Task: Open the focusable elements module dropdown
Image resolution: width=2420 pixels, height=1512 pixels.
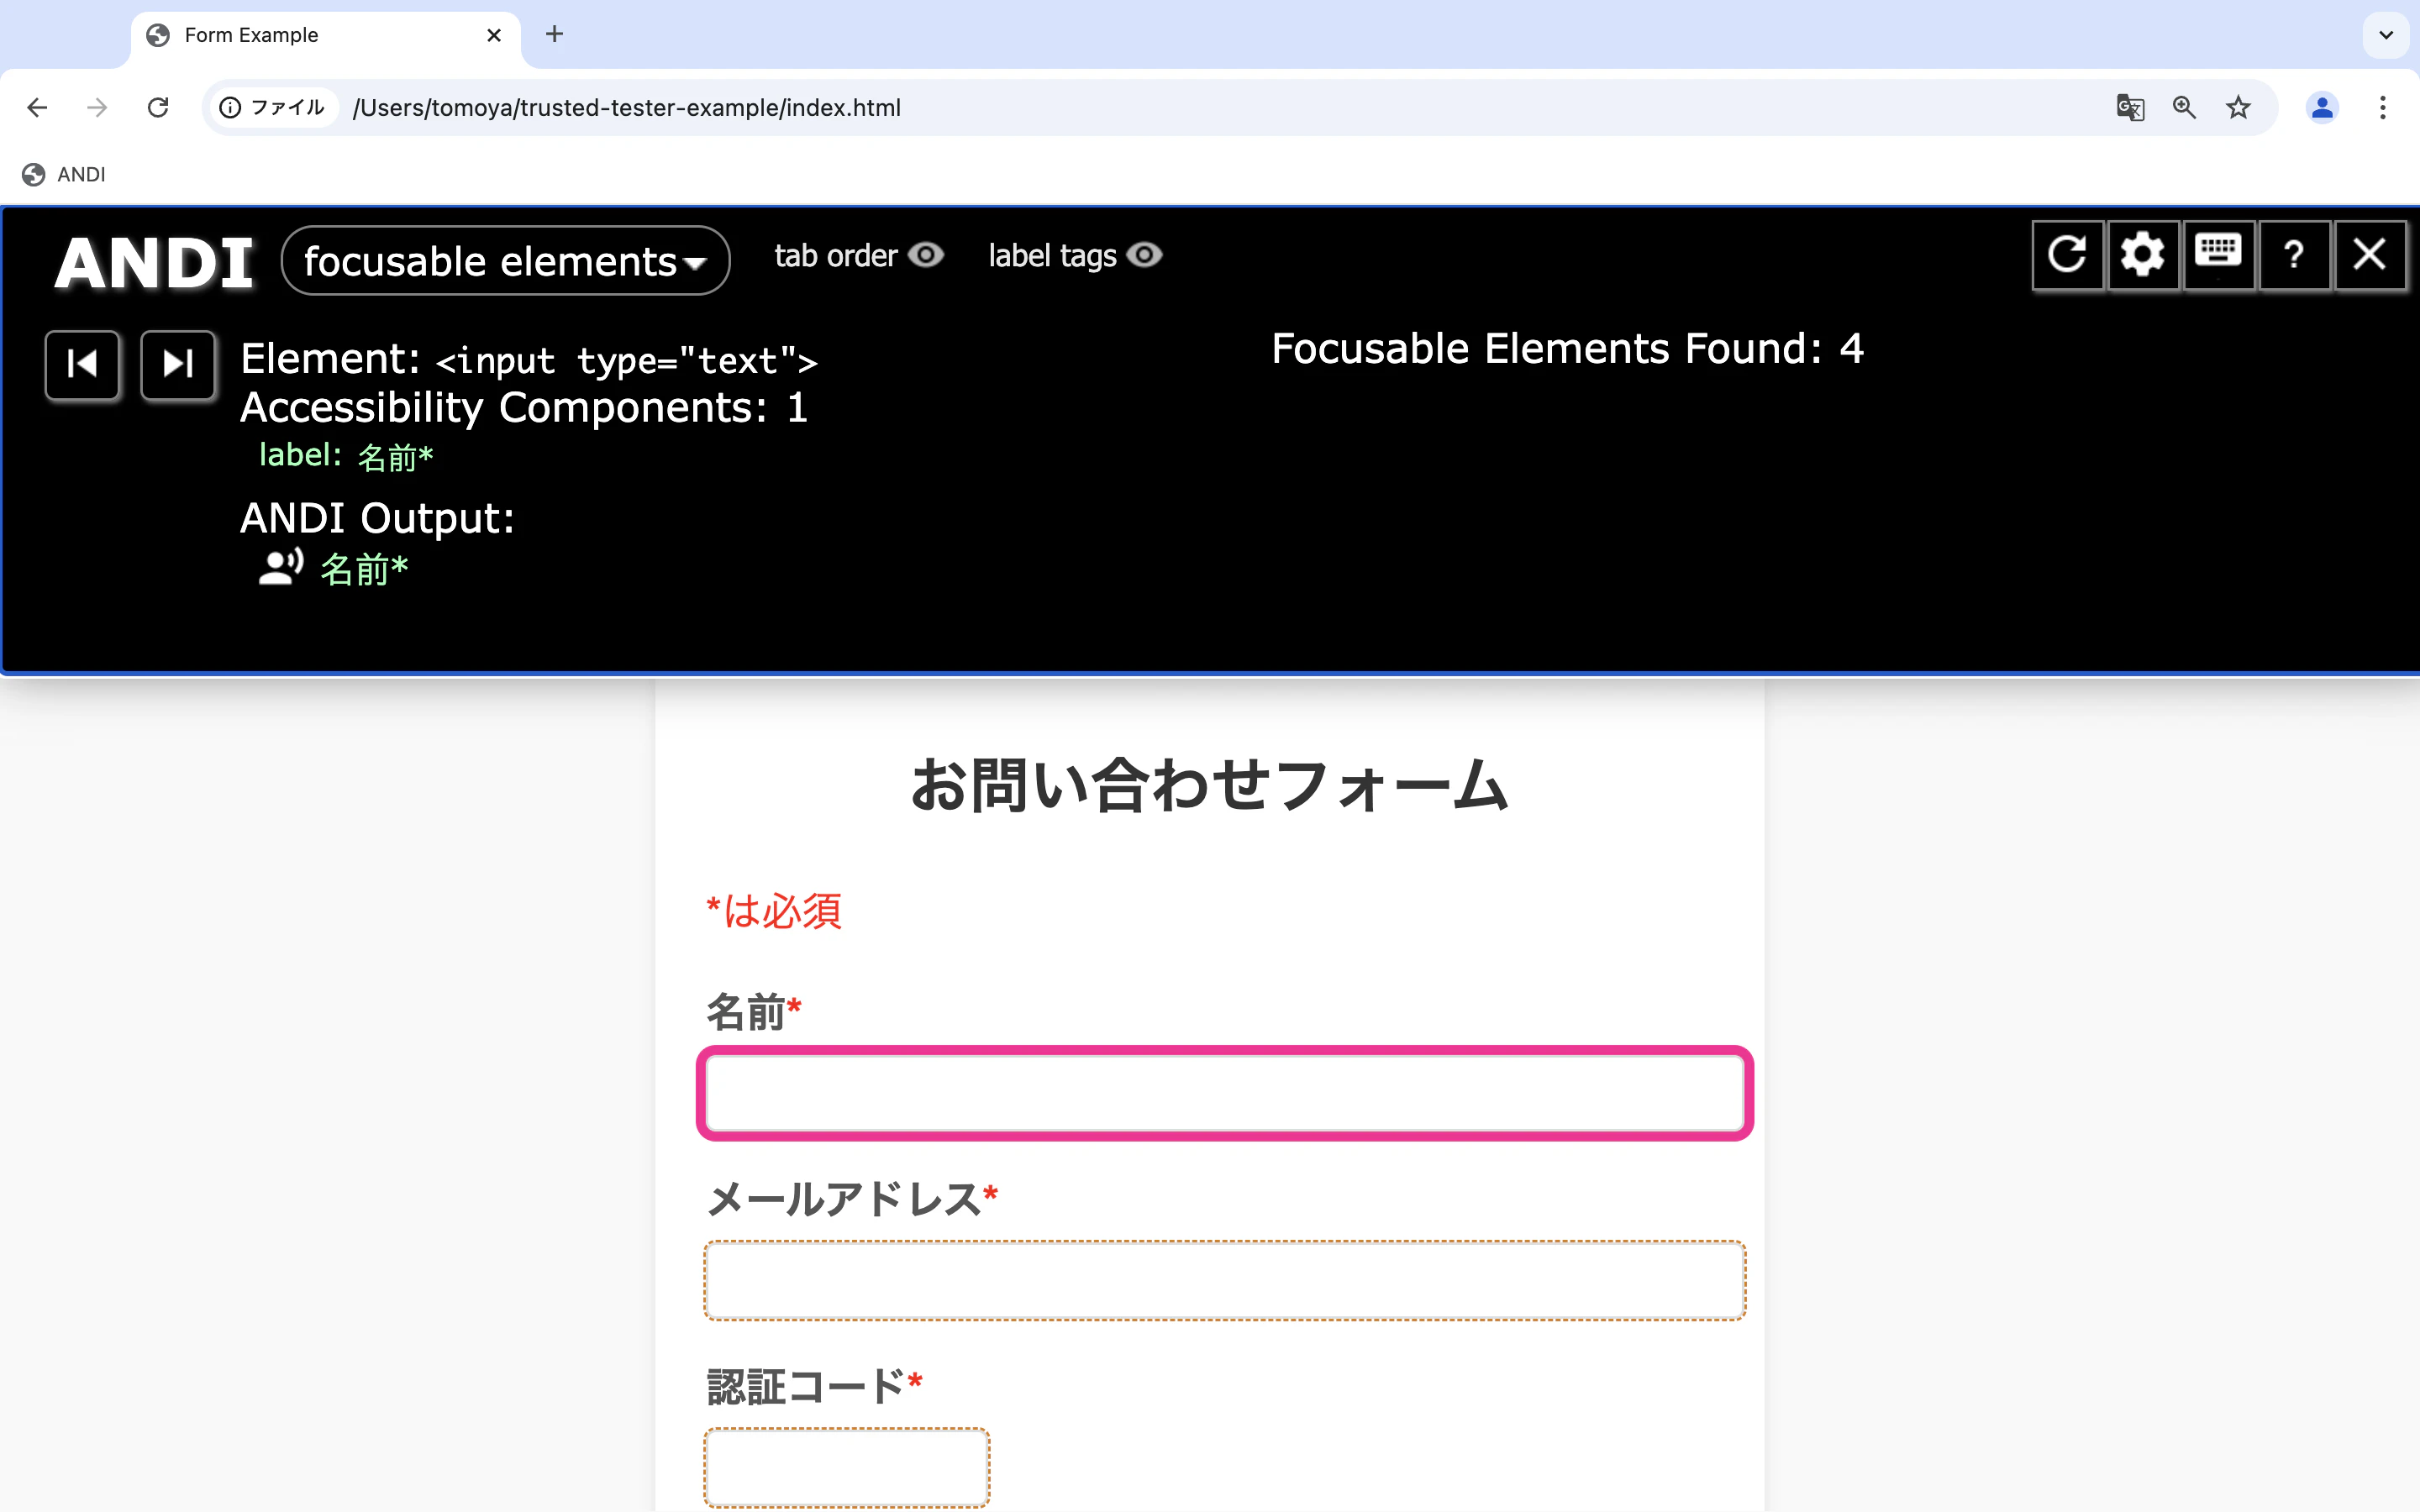Action: coord(504,260)
